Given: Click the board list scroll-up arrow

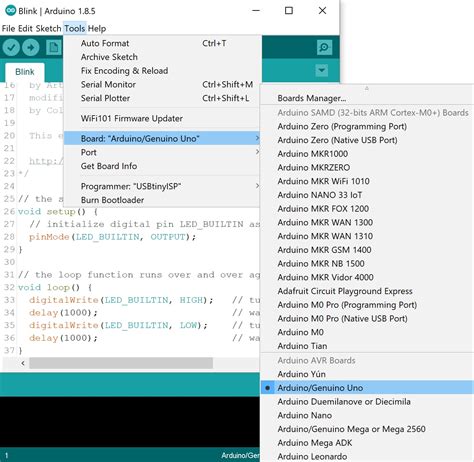Looking at the screenshot, I should (x=367, y=88).
